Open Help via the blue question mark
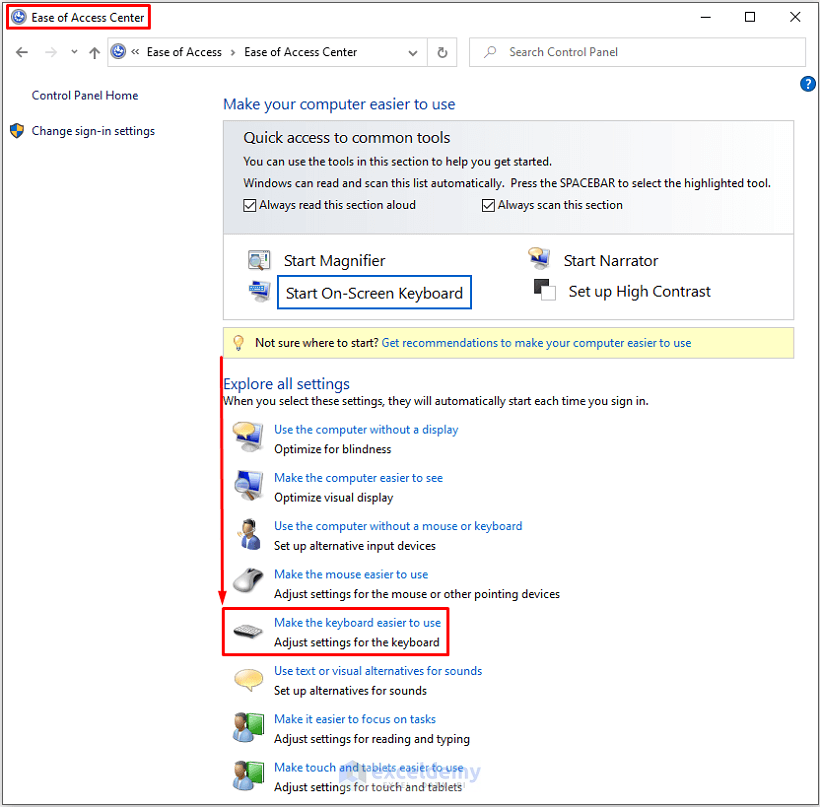820x807 pixels. coord(807,84)
